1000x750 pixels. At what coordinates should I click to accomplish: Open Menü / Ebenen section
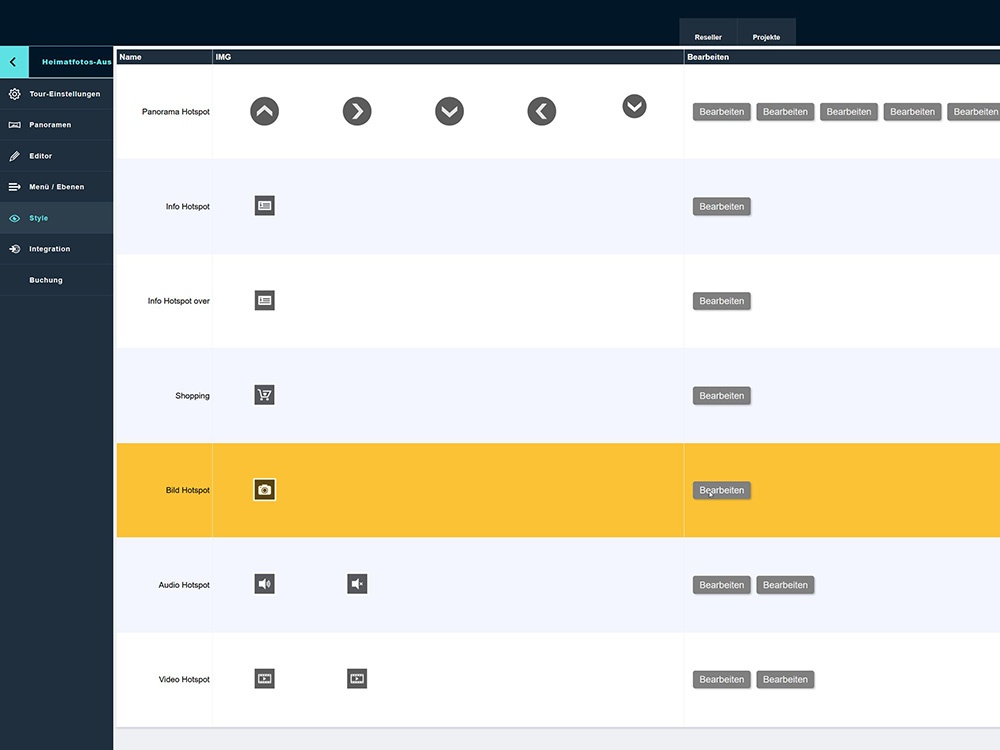(56, 187)
